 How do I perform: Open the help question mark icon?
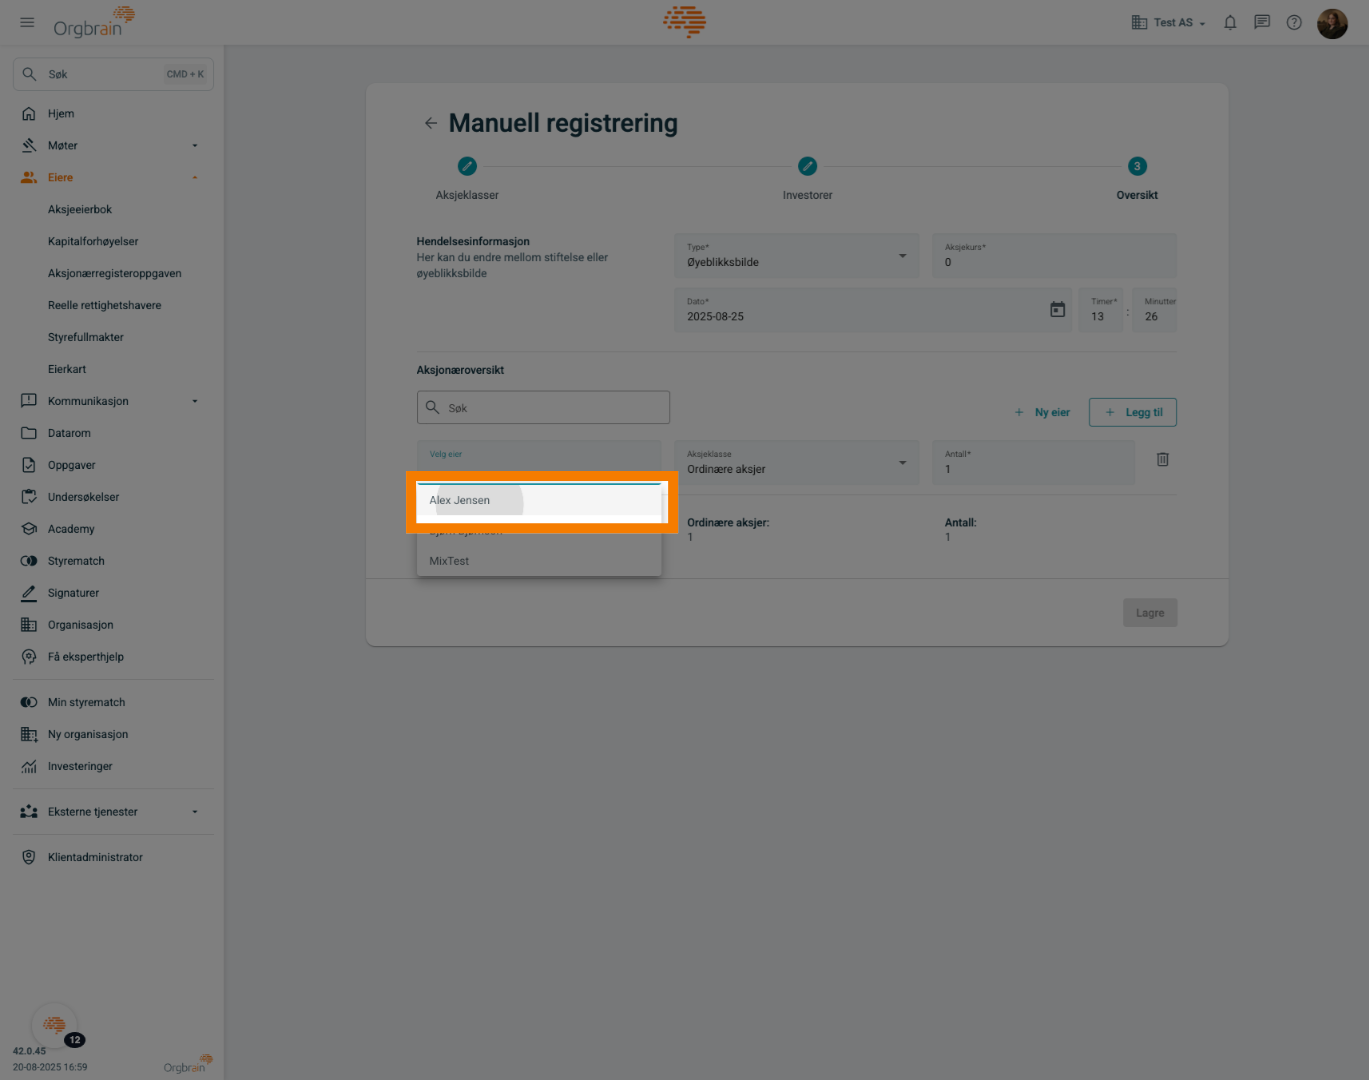coord(1294,22)
